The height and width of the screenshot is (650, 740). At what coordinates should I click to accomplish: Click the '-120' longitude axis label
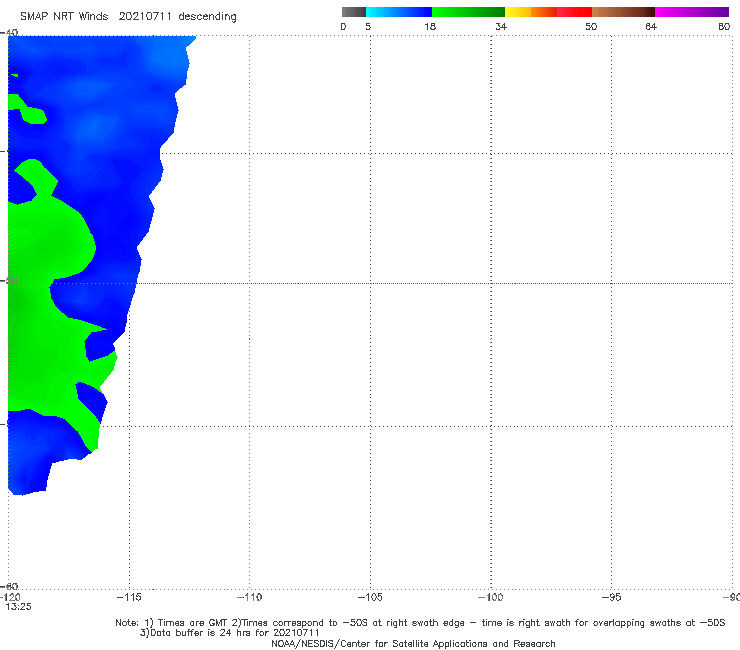[x=10, y=598]
